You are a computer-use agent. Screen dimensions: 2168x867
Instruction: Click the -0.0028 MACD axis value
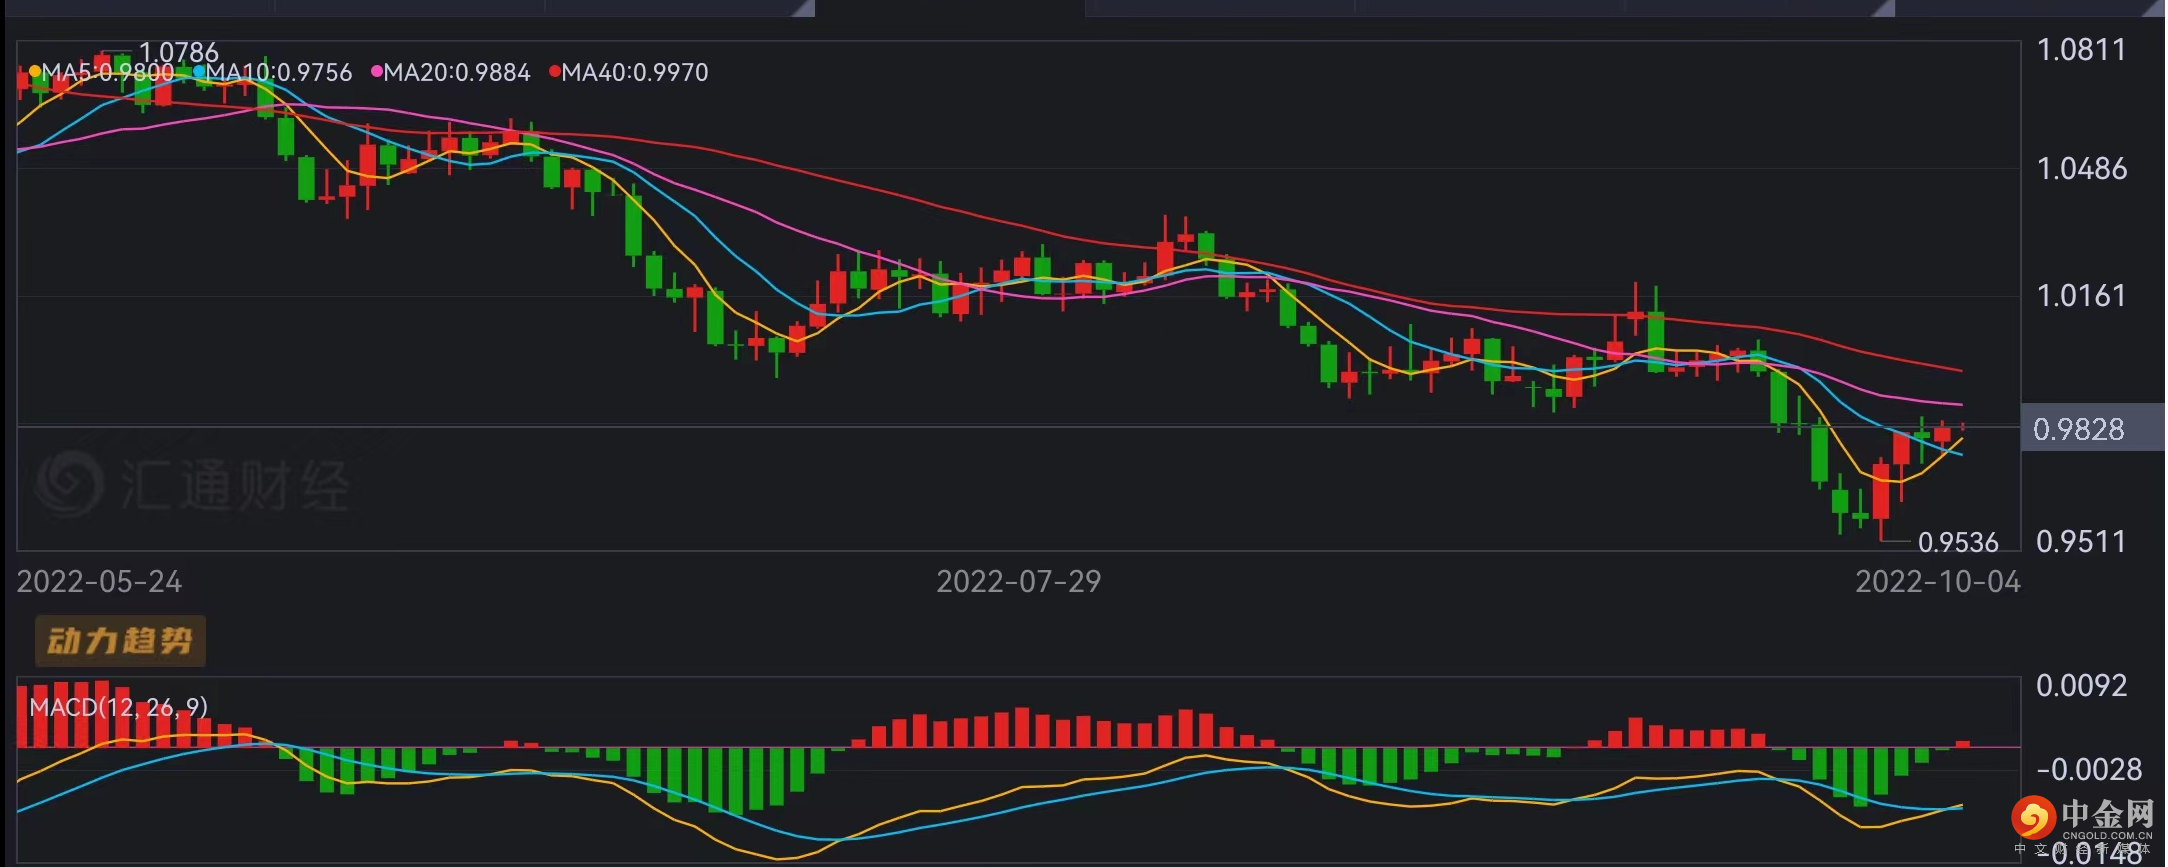[2089, 769]
